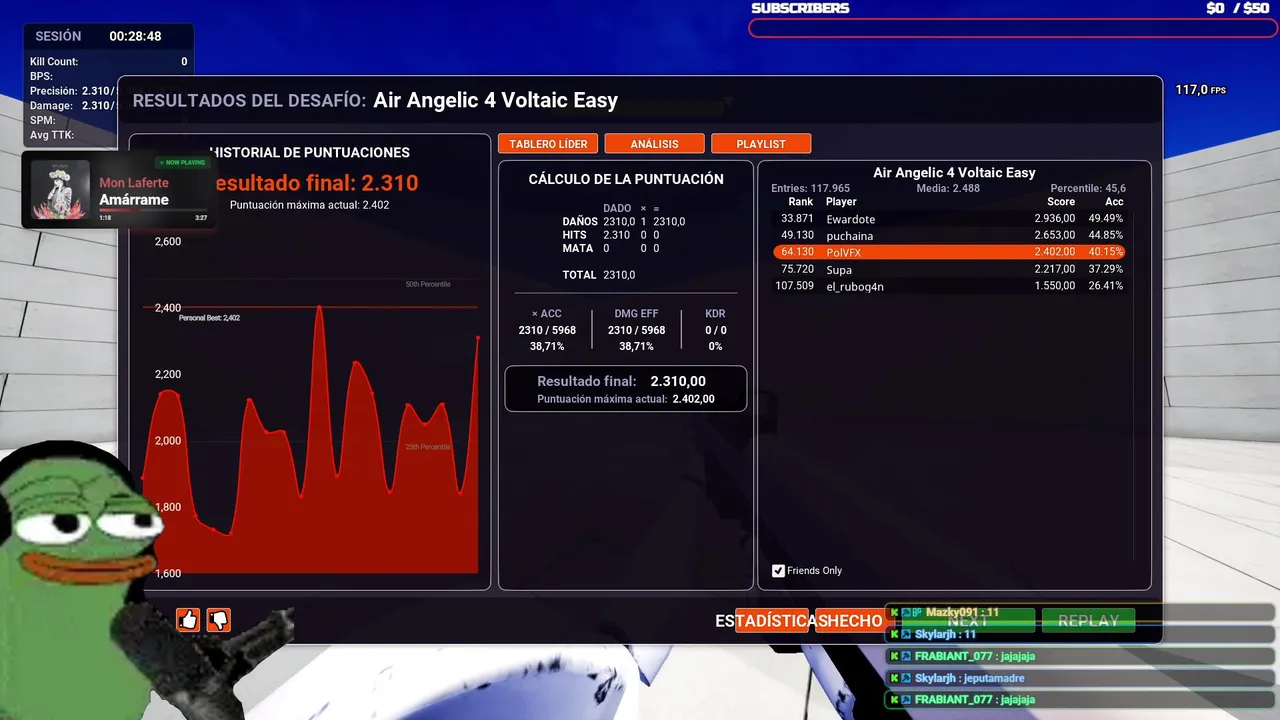Click the DAÑOS score row

coord(624,221)
